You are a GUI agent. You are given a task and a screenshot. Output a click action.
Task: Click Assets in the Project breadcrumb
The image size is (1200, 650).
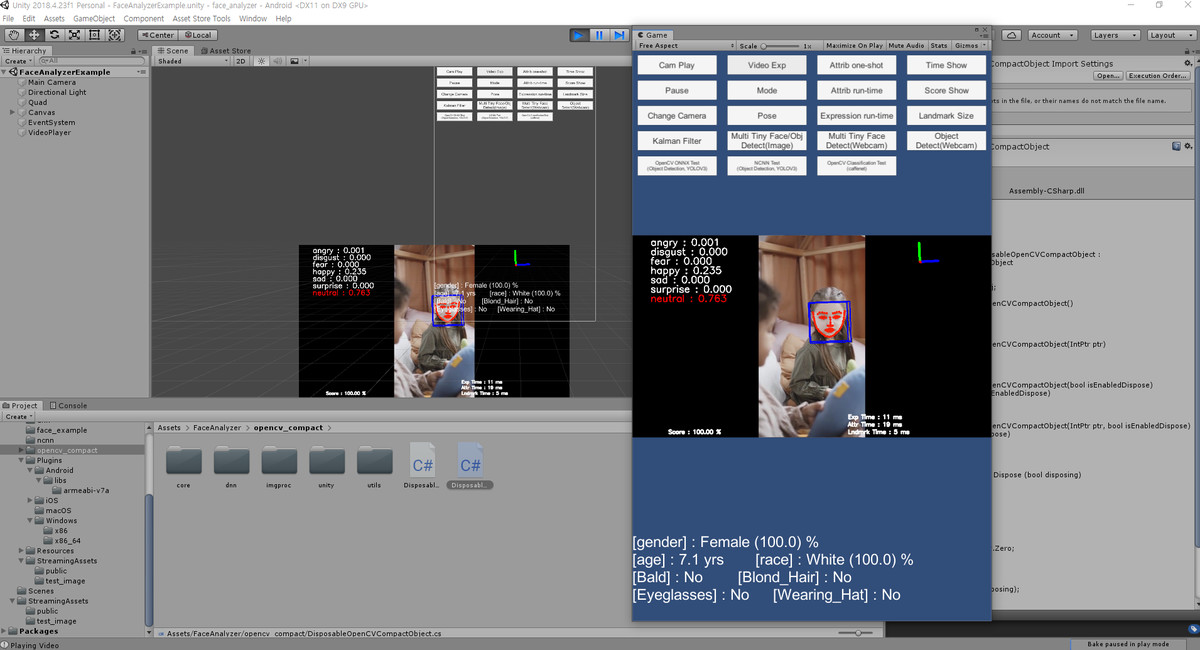(x=169, y=428)
